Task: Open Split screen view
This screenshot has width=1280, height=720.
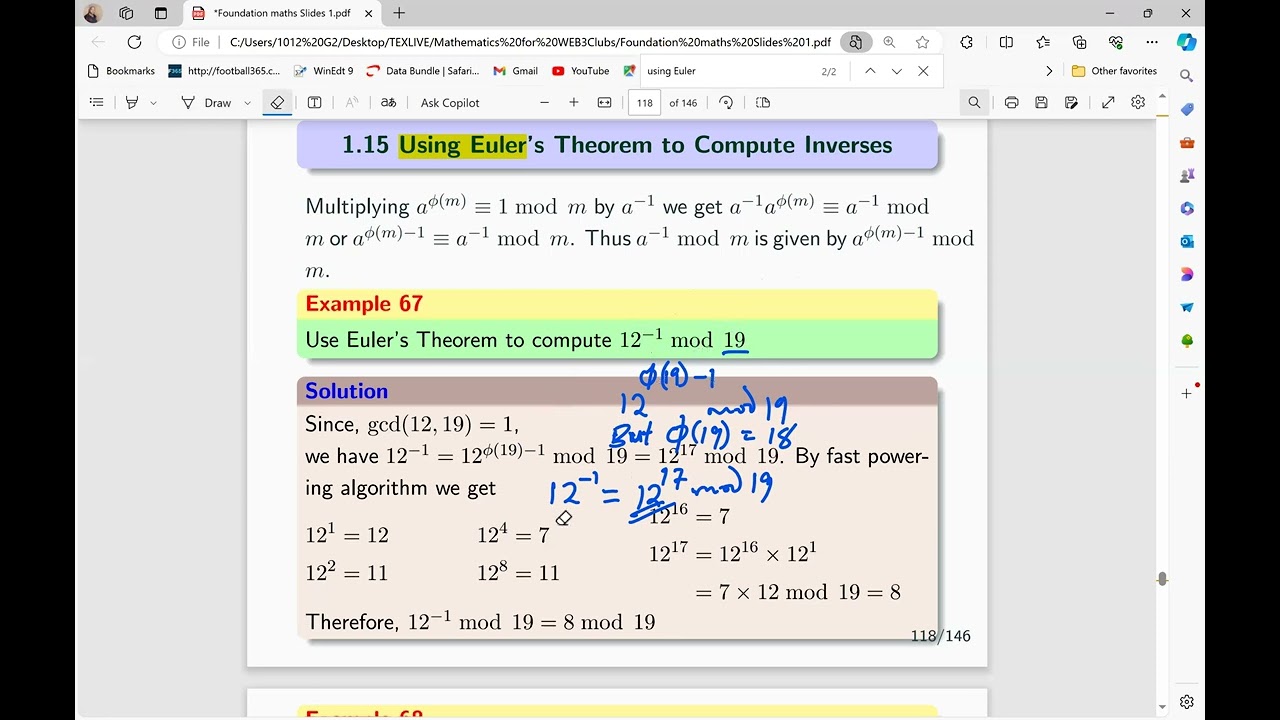Action: coord(1006,42)
